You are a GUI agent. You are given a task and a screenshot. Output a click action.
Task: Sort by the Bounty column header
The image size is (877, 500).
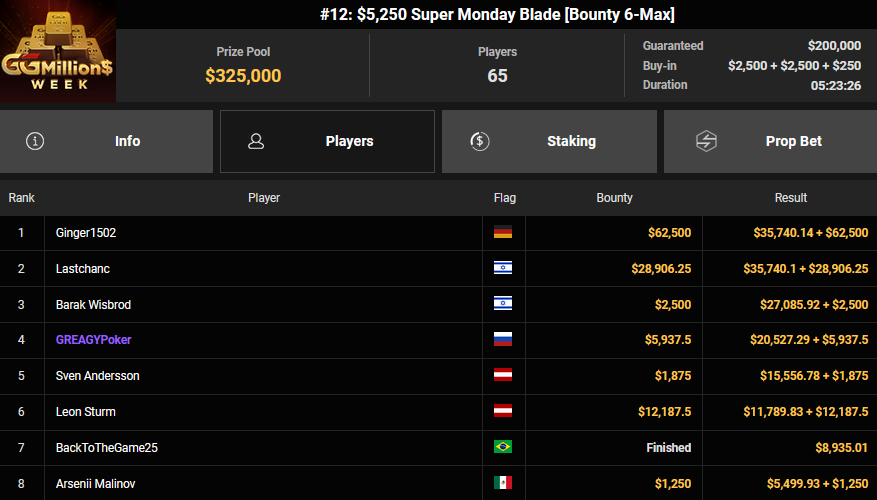coord(614,198)
